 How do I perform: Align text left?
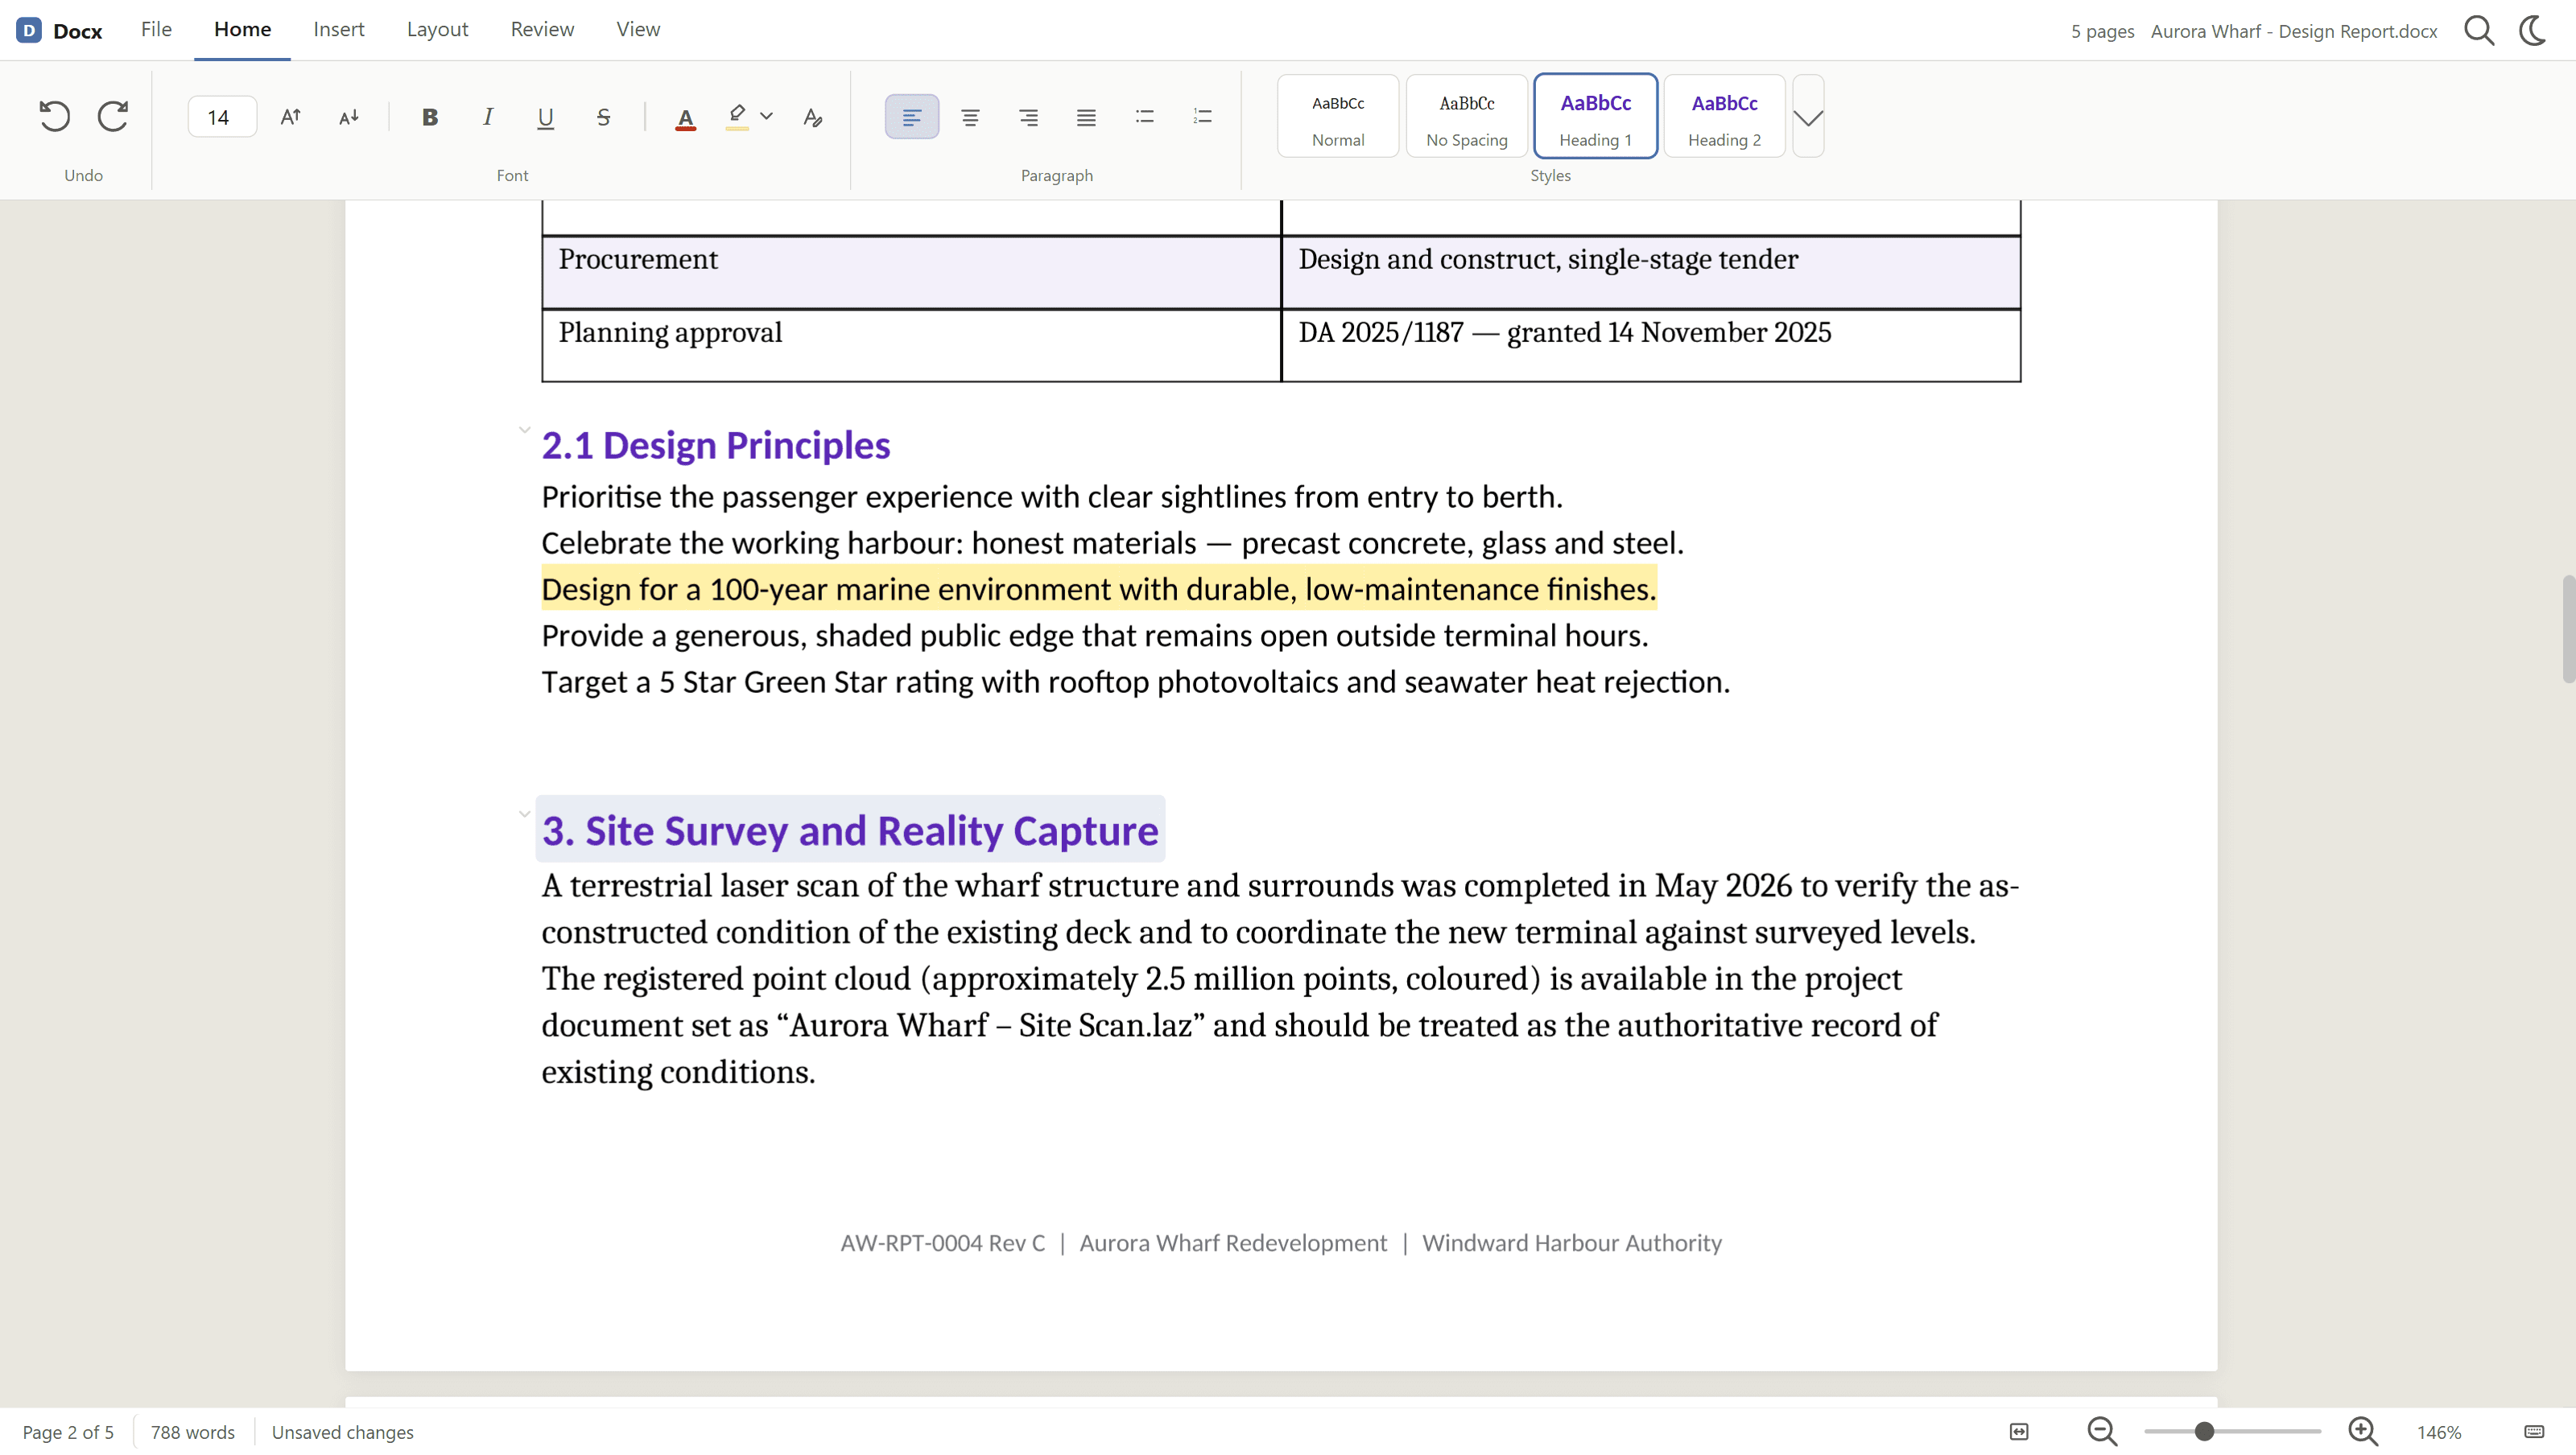[x=912, y=117]
